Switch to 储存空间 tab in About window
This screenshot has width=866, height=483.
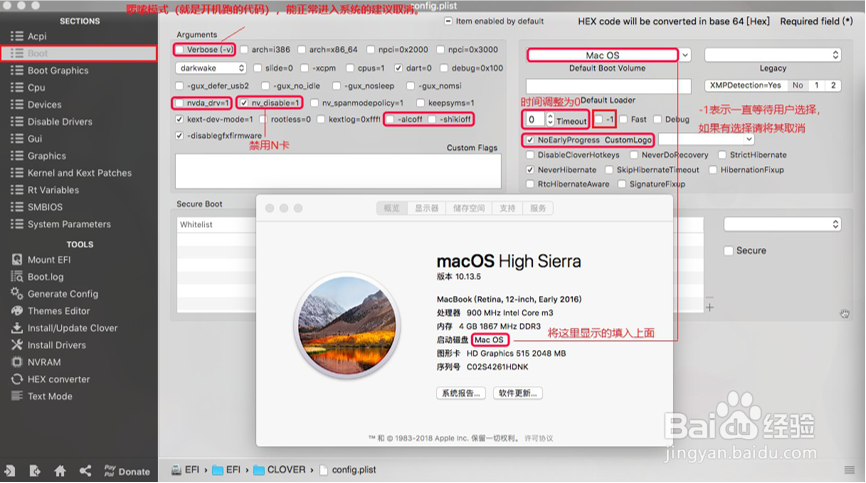(469, 208)
